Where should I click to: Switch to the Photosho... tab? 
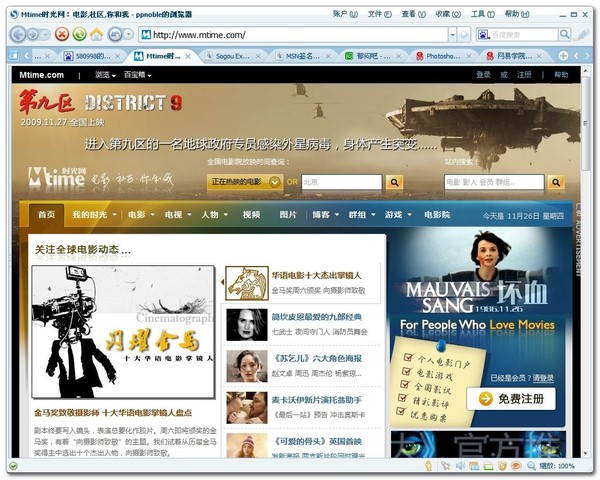click(x=443, y=56)
